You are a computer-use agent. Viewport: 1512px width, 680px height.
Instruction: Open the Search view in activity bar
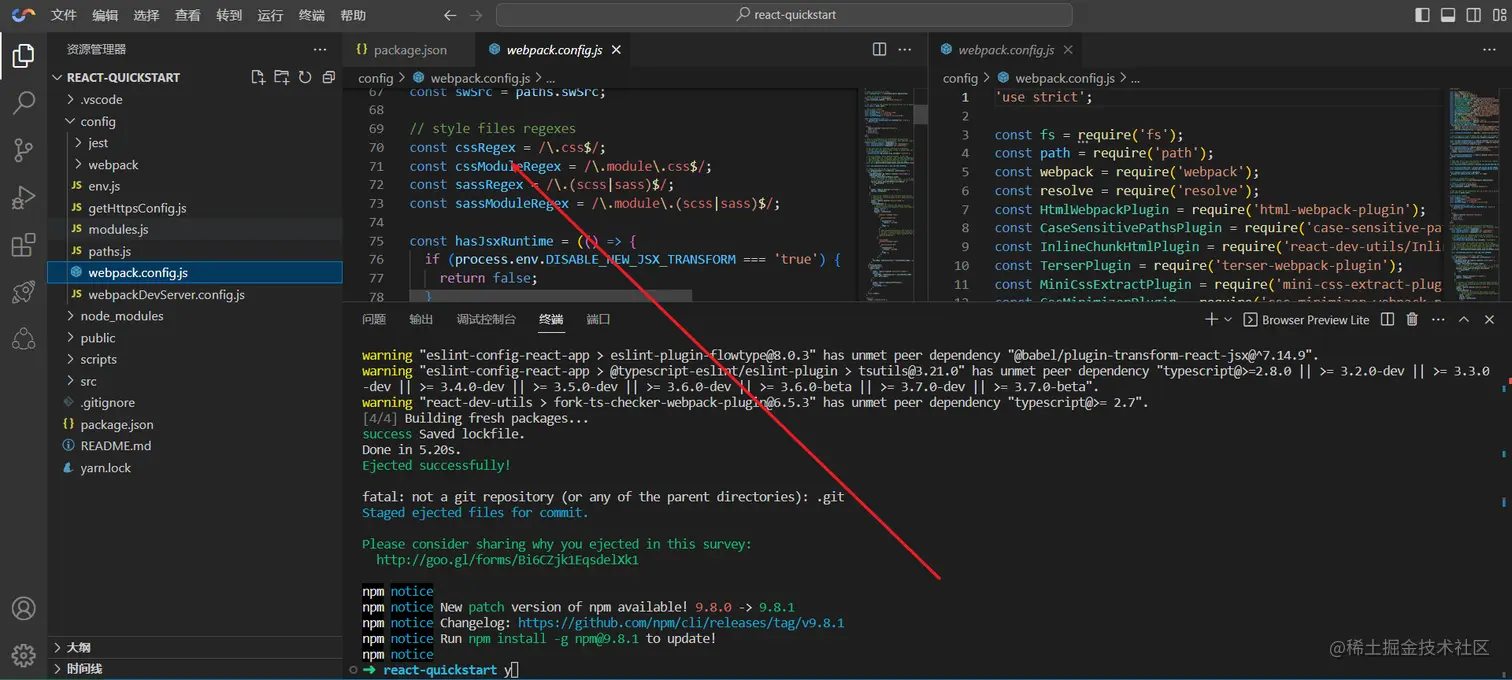(x=23, y=103)
